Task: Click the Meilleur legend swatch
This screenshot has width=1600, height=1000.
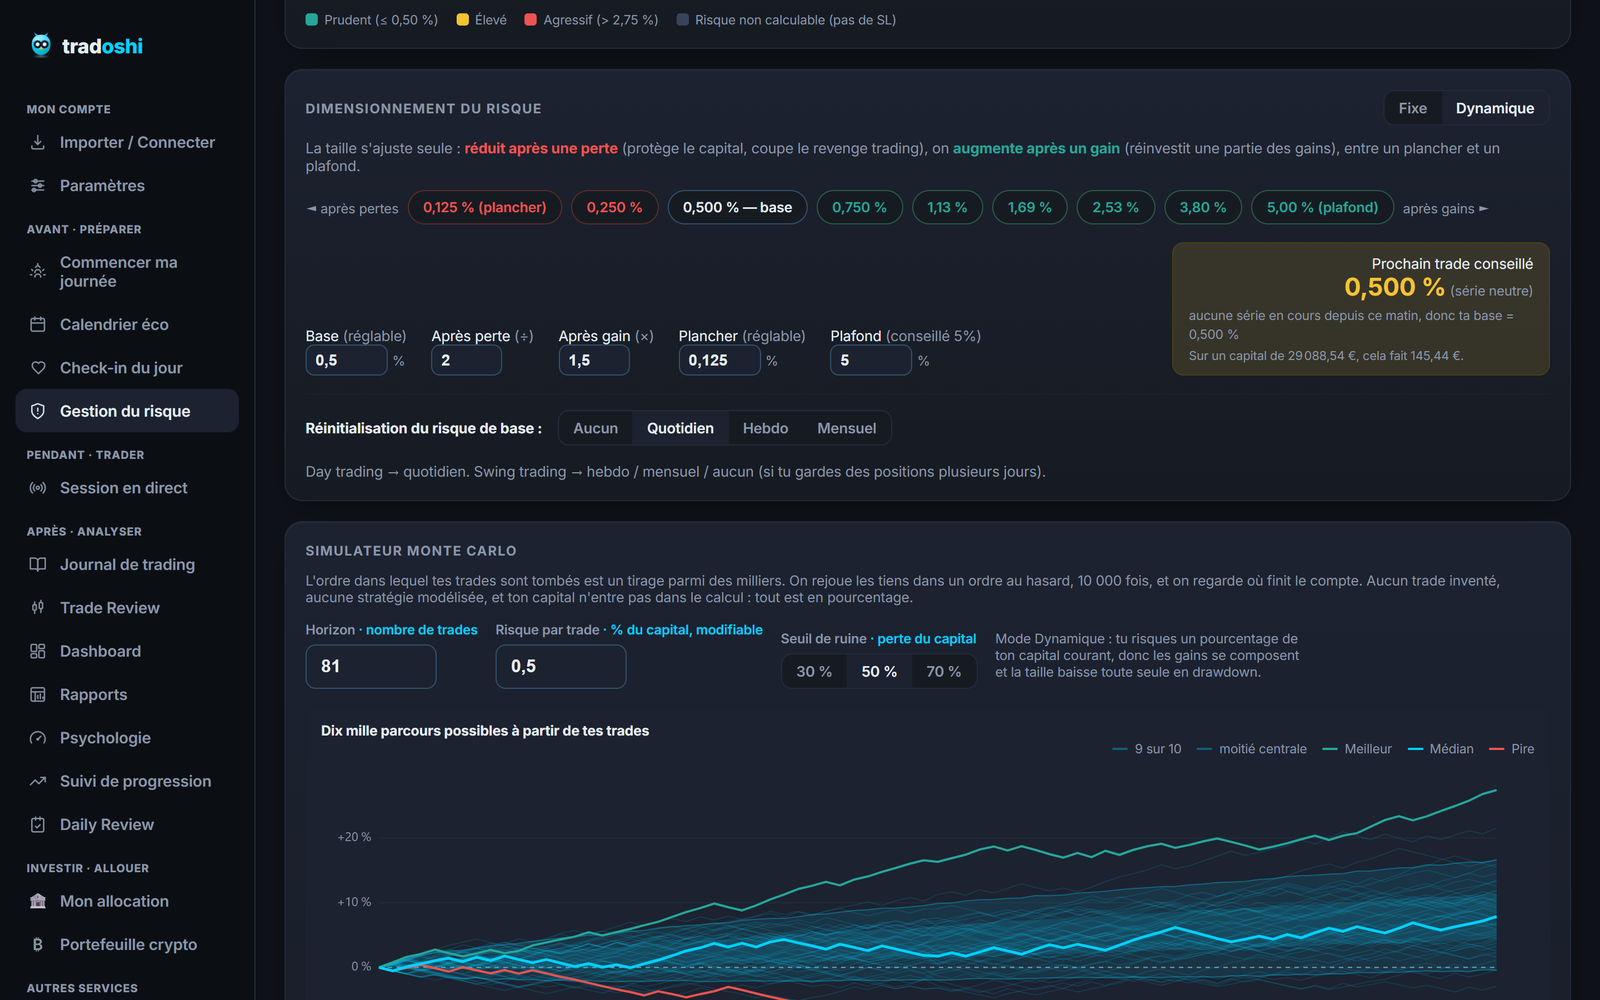Action: pos(1330,749)
